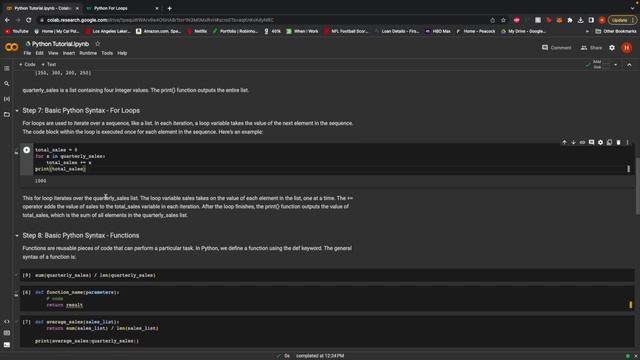Viewport: 640px width, 360px height.
Task: Open the Insert menu
Action: pos(69,53)
